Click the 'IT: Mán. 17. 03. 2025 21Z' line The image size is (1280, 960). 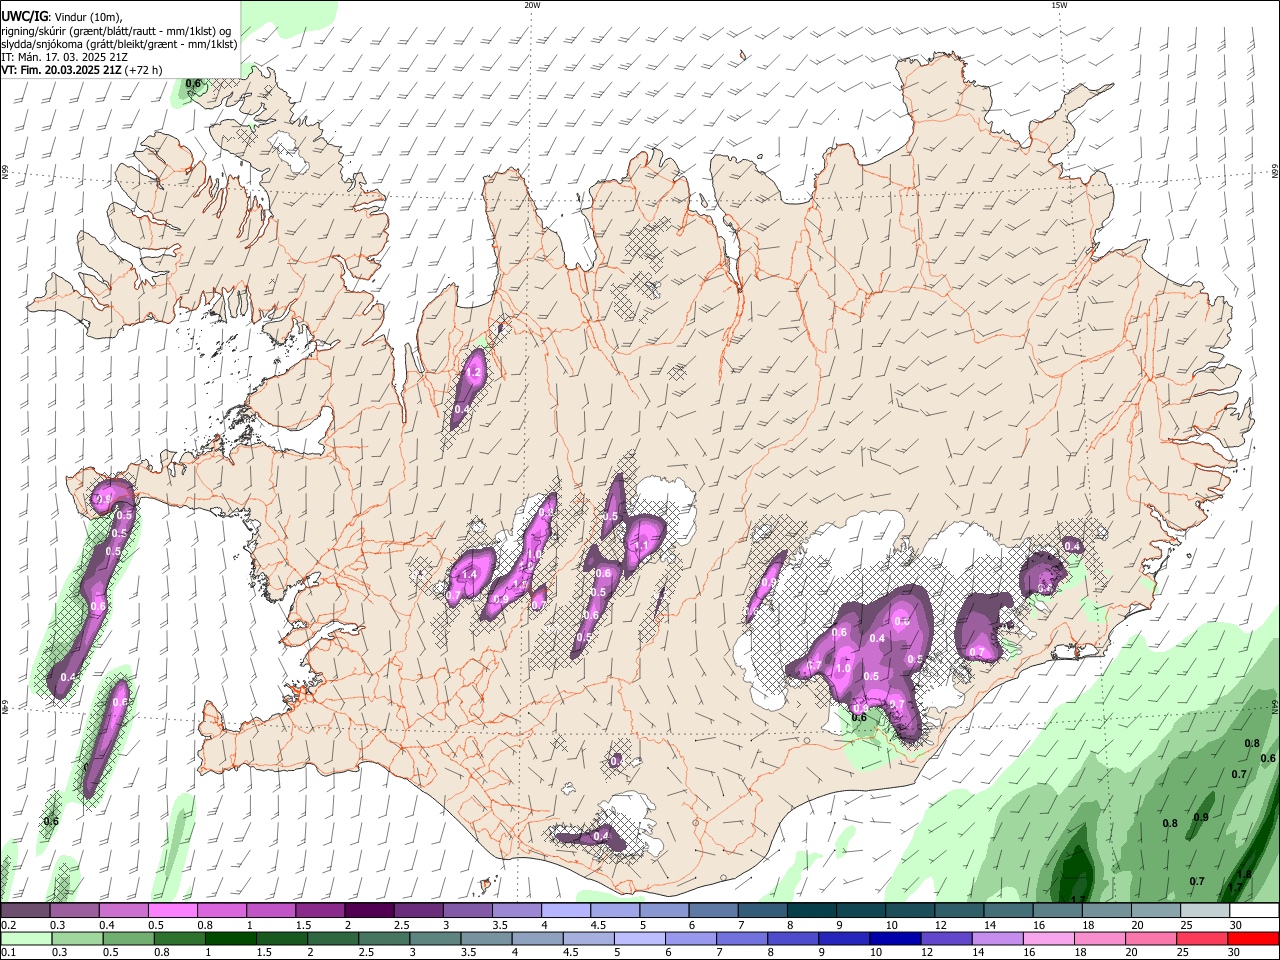point(64,57)
